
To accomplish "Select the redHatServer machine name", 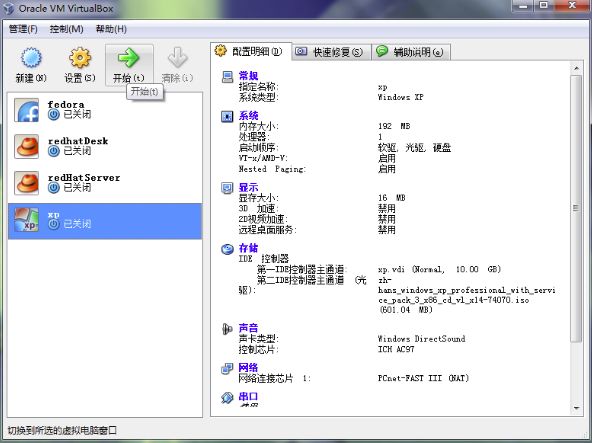I will (x=84, y=178).
